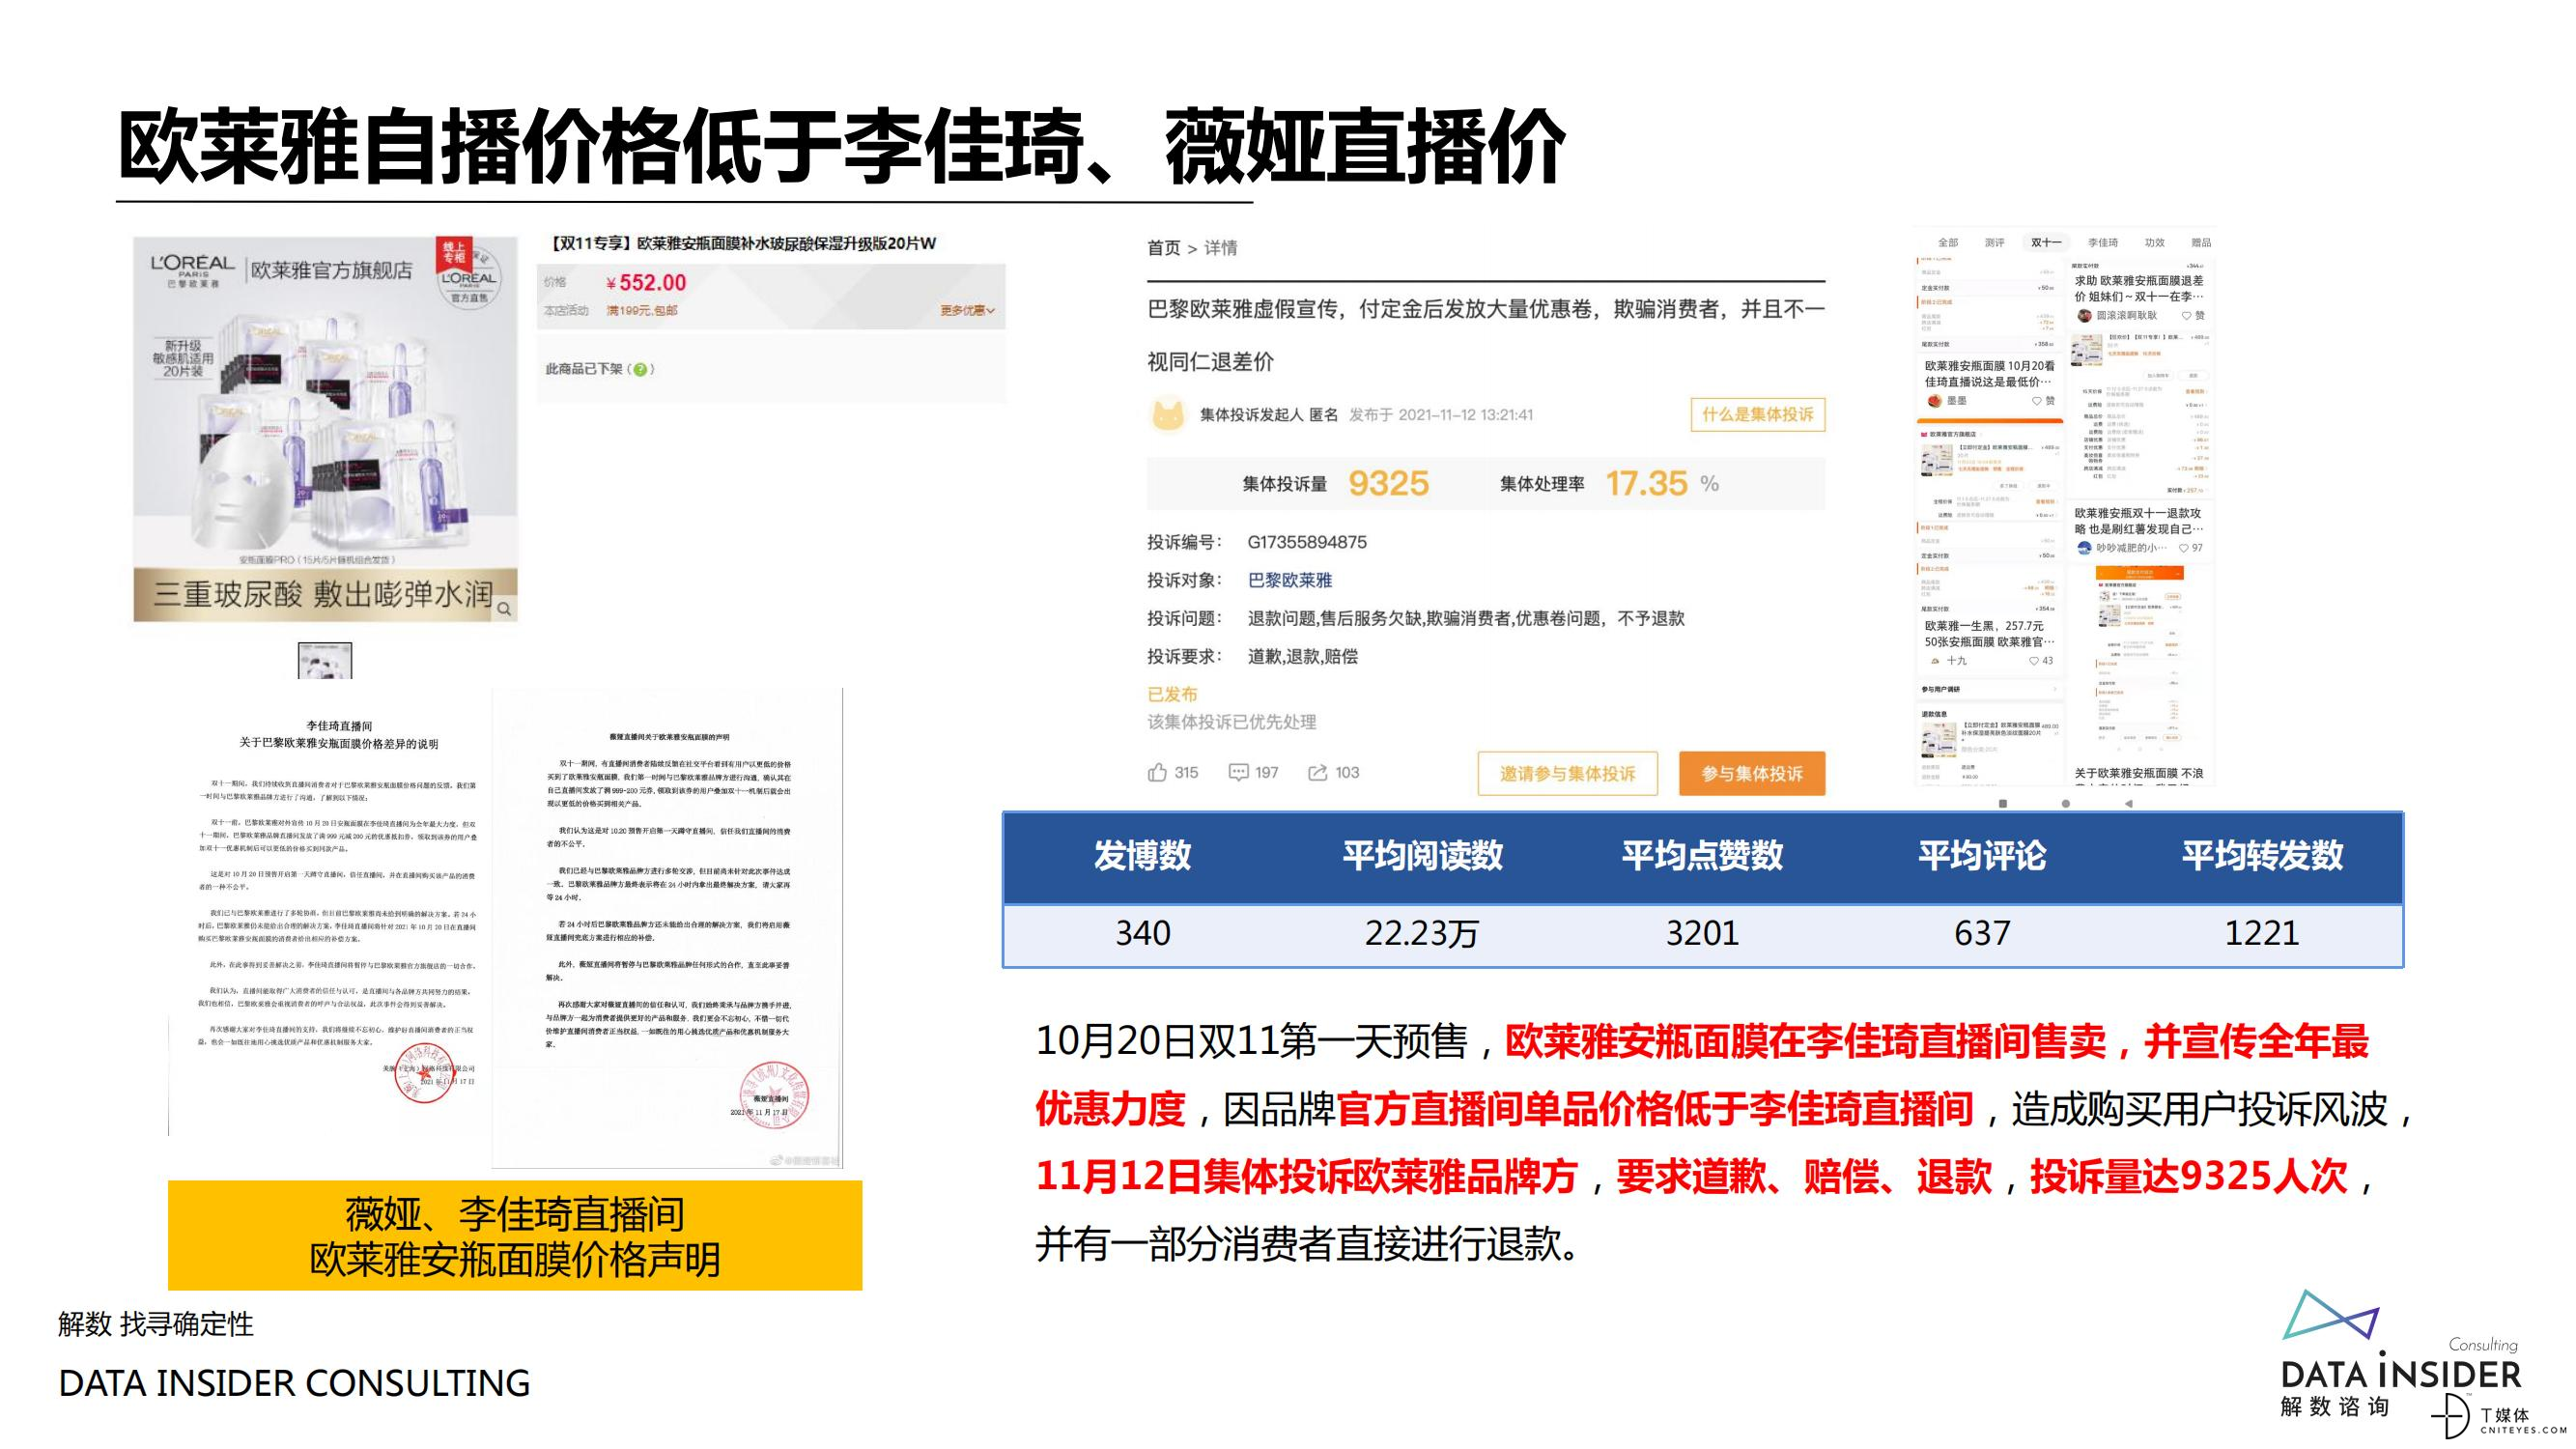Switch to the 李佳琦 tab
Image resolution: width=2576 pixels, height=1449 pixels.
(2103, 242)
